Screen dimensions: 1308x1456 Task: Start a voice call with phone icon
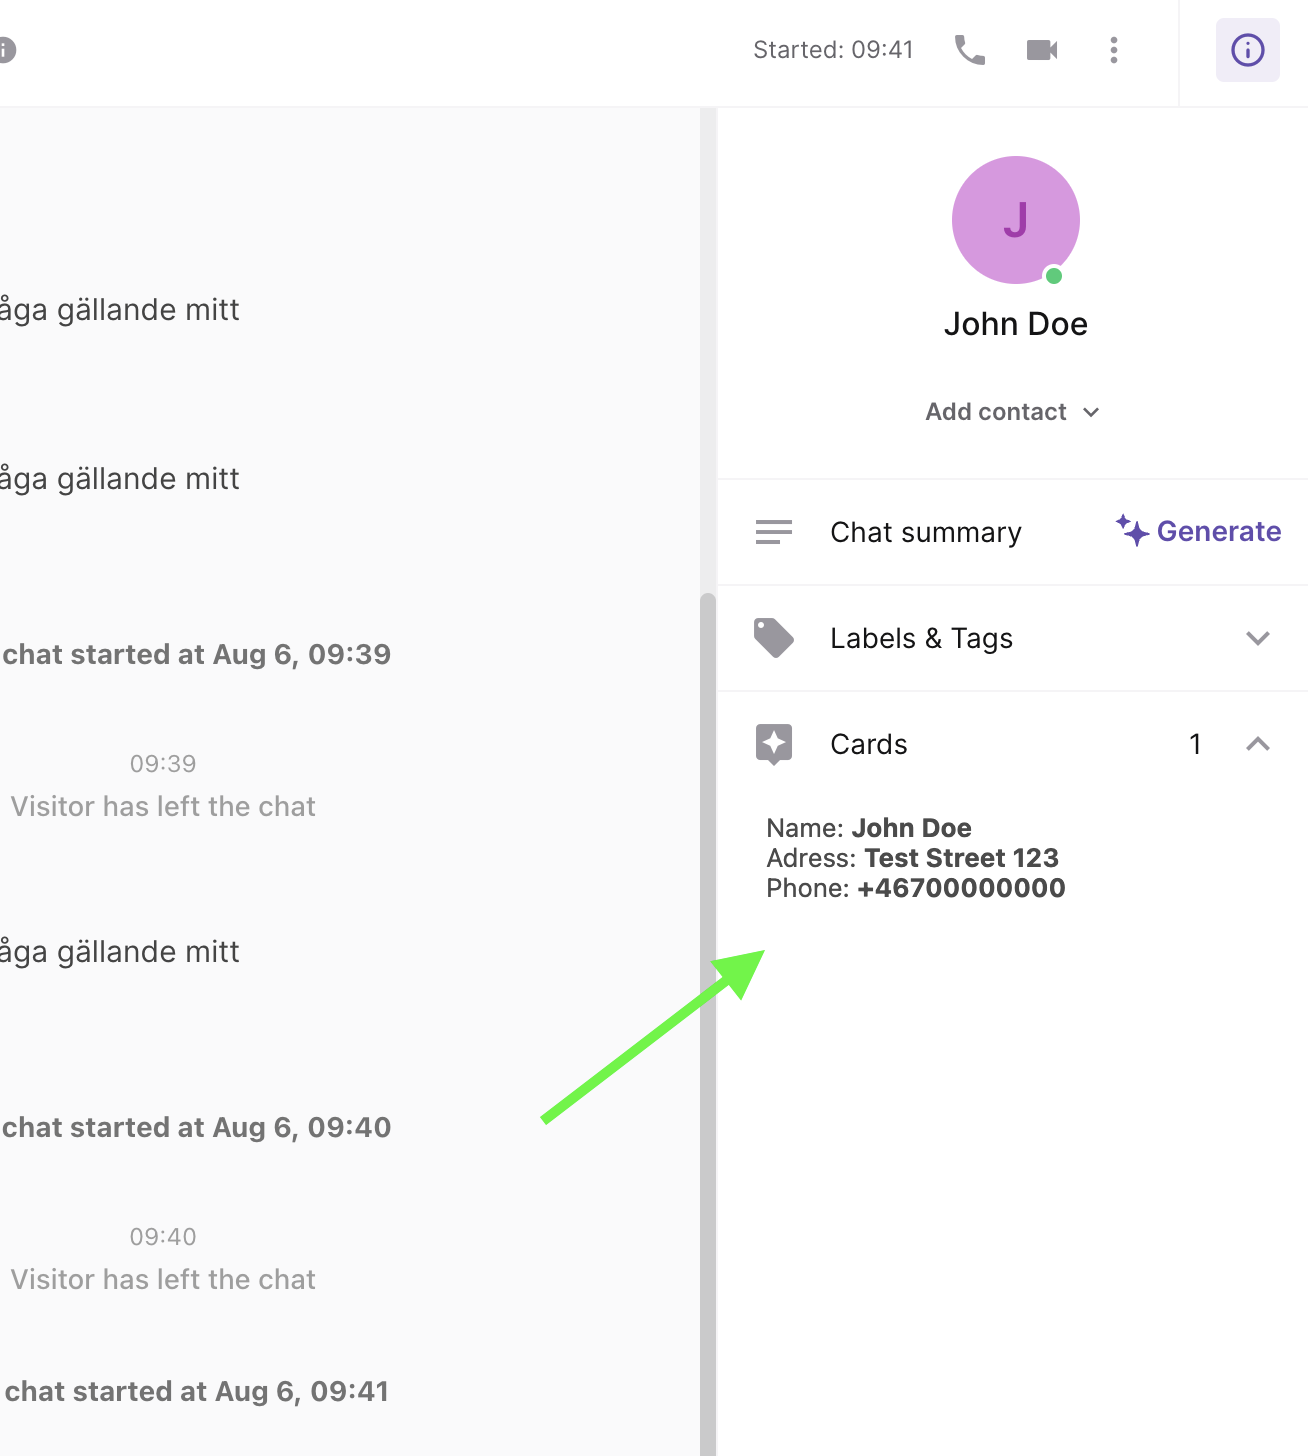[969, 50]
